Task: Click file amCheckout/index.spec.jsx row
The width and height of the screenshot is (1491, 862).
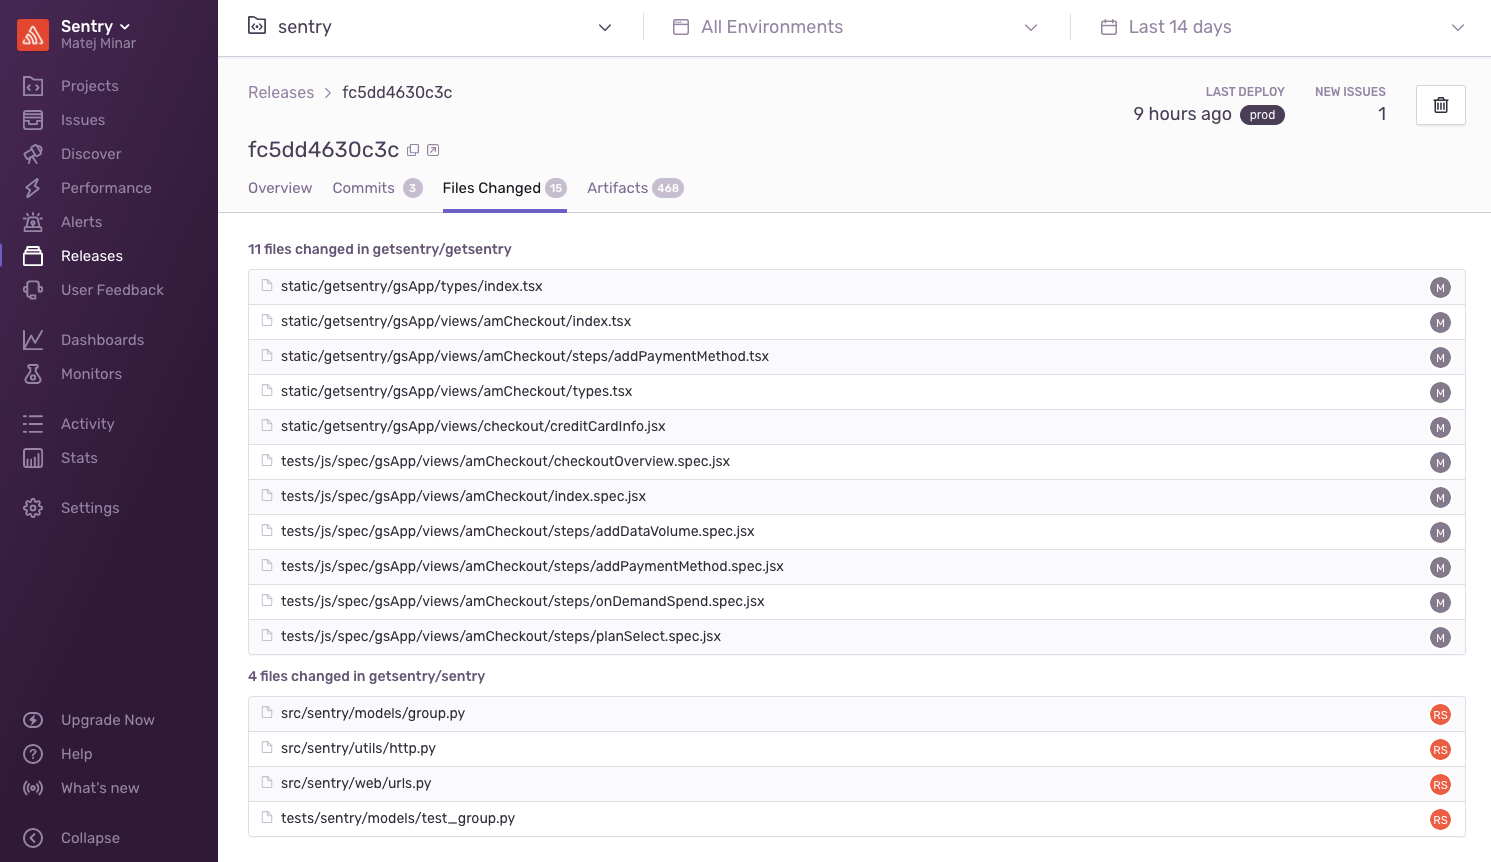Action: click(x=856, y=497)
